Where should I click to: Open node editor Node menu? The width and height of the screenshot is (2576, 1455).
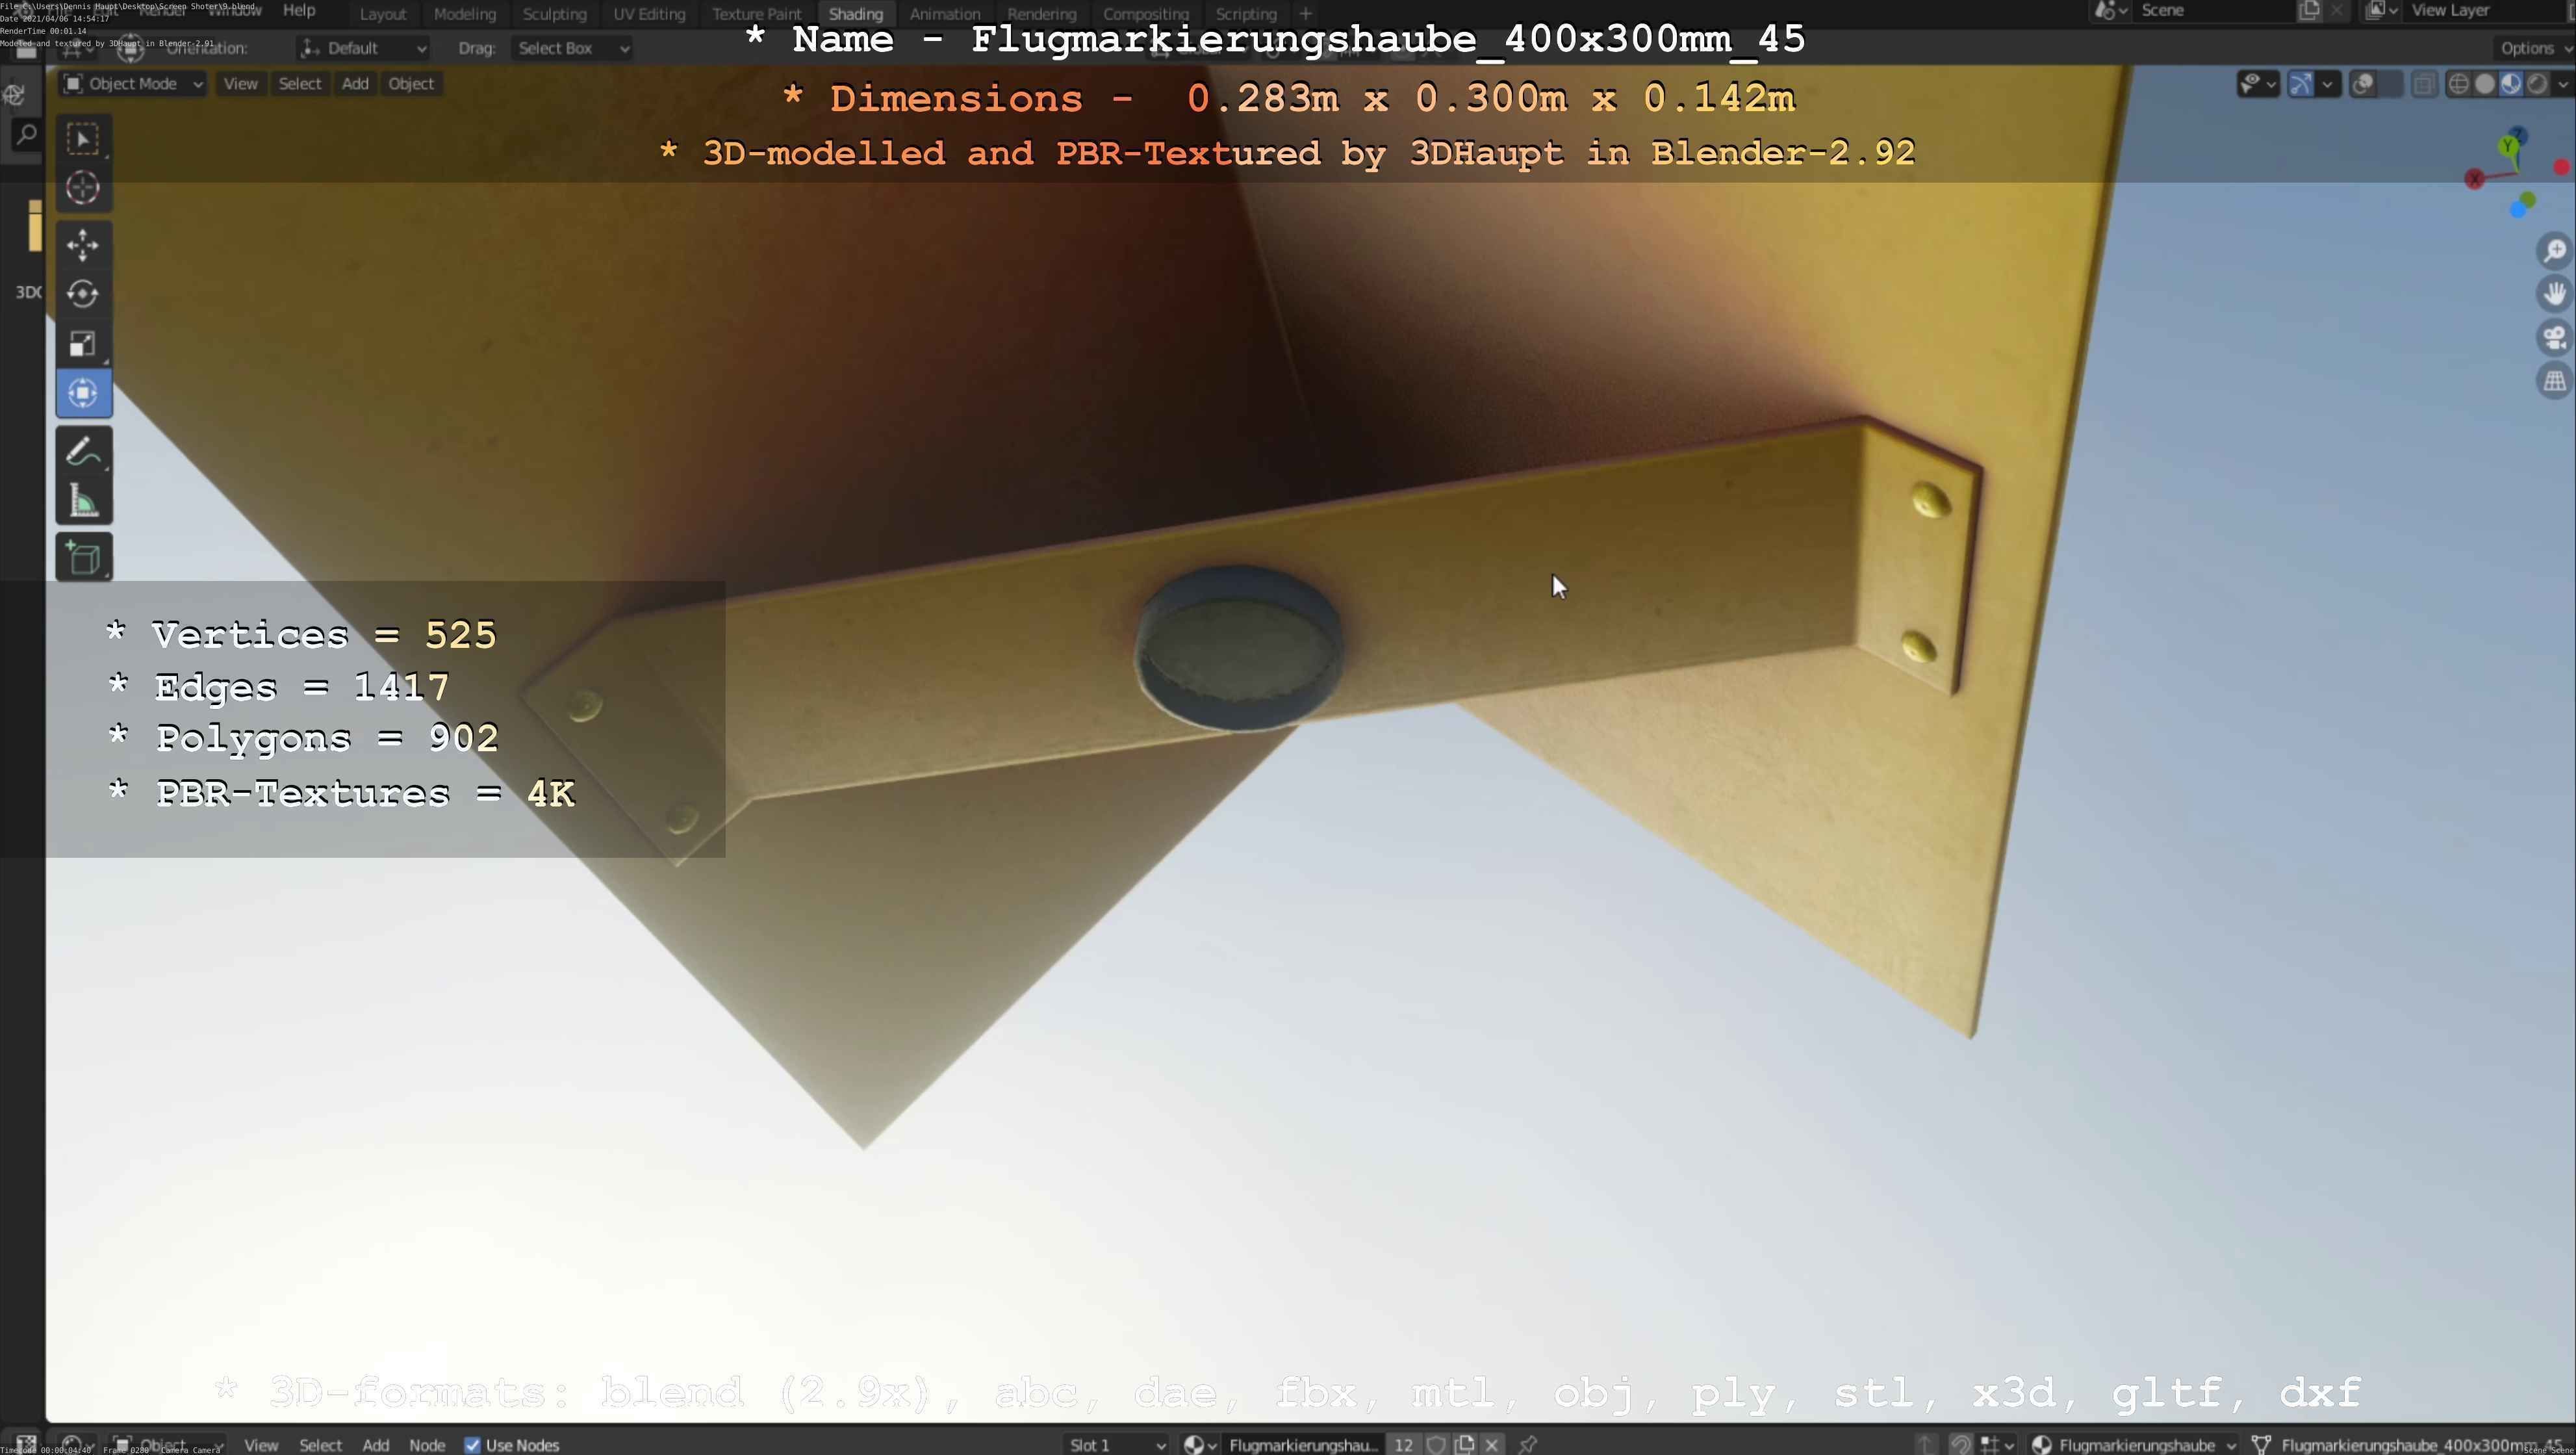tap(427, 1445)
